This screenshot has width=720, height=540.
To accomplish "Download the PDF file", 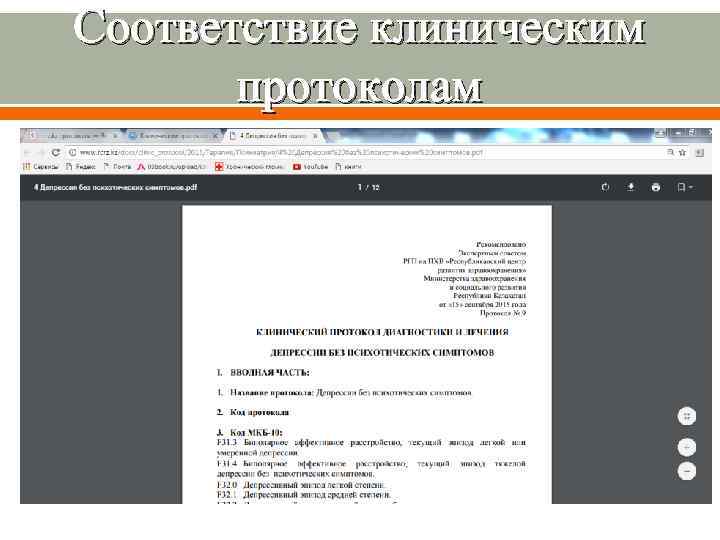I will click(x=631, y=187).
